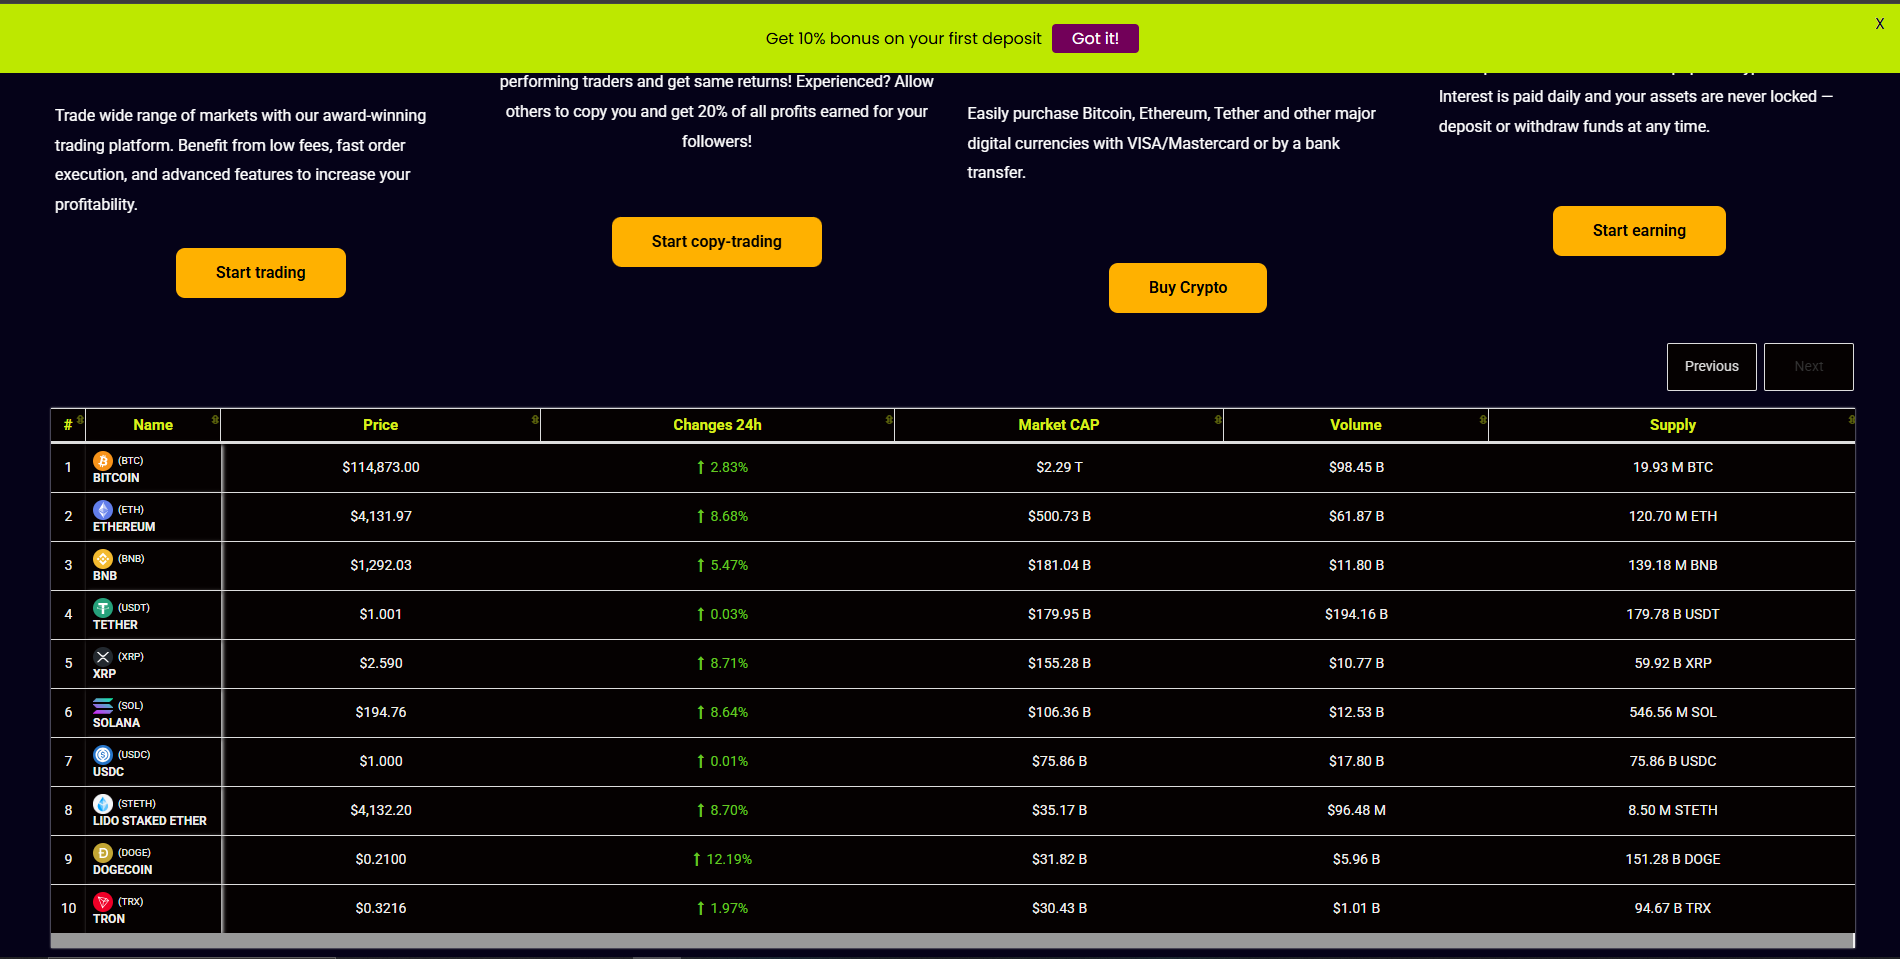Screen dimensions: 1900x959
Task: Click the Start copy-trading button
Action: click(x=716, y=242)
